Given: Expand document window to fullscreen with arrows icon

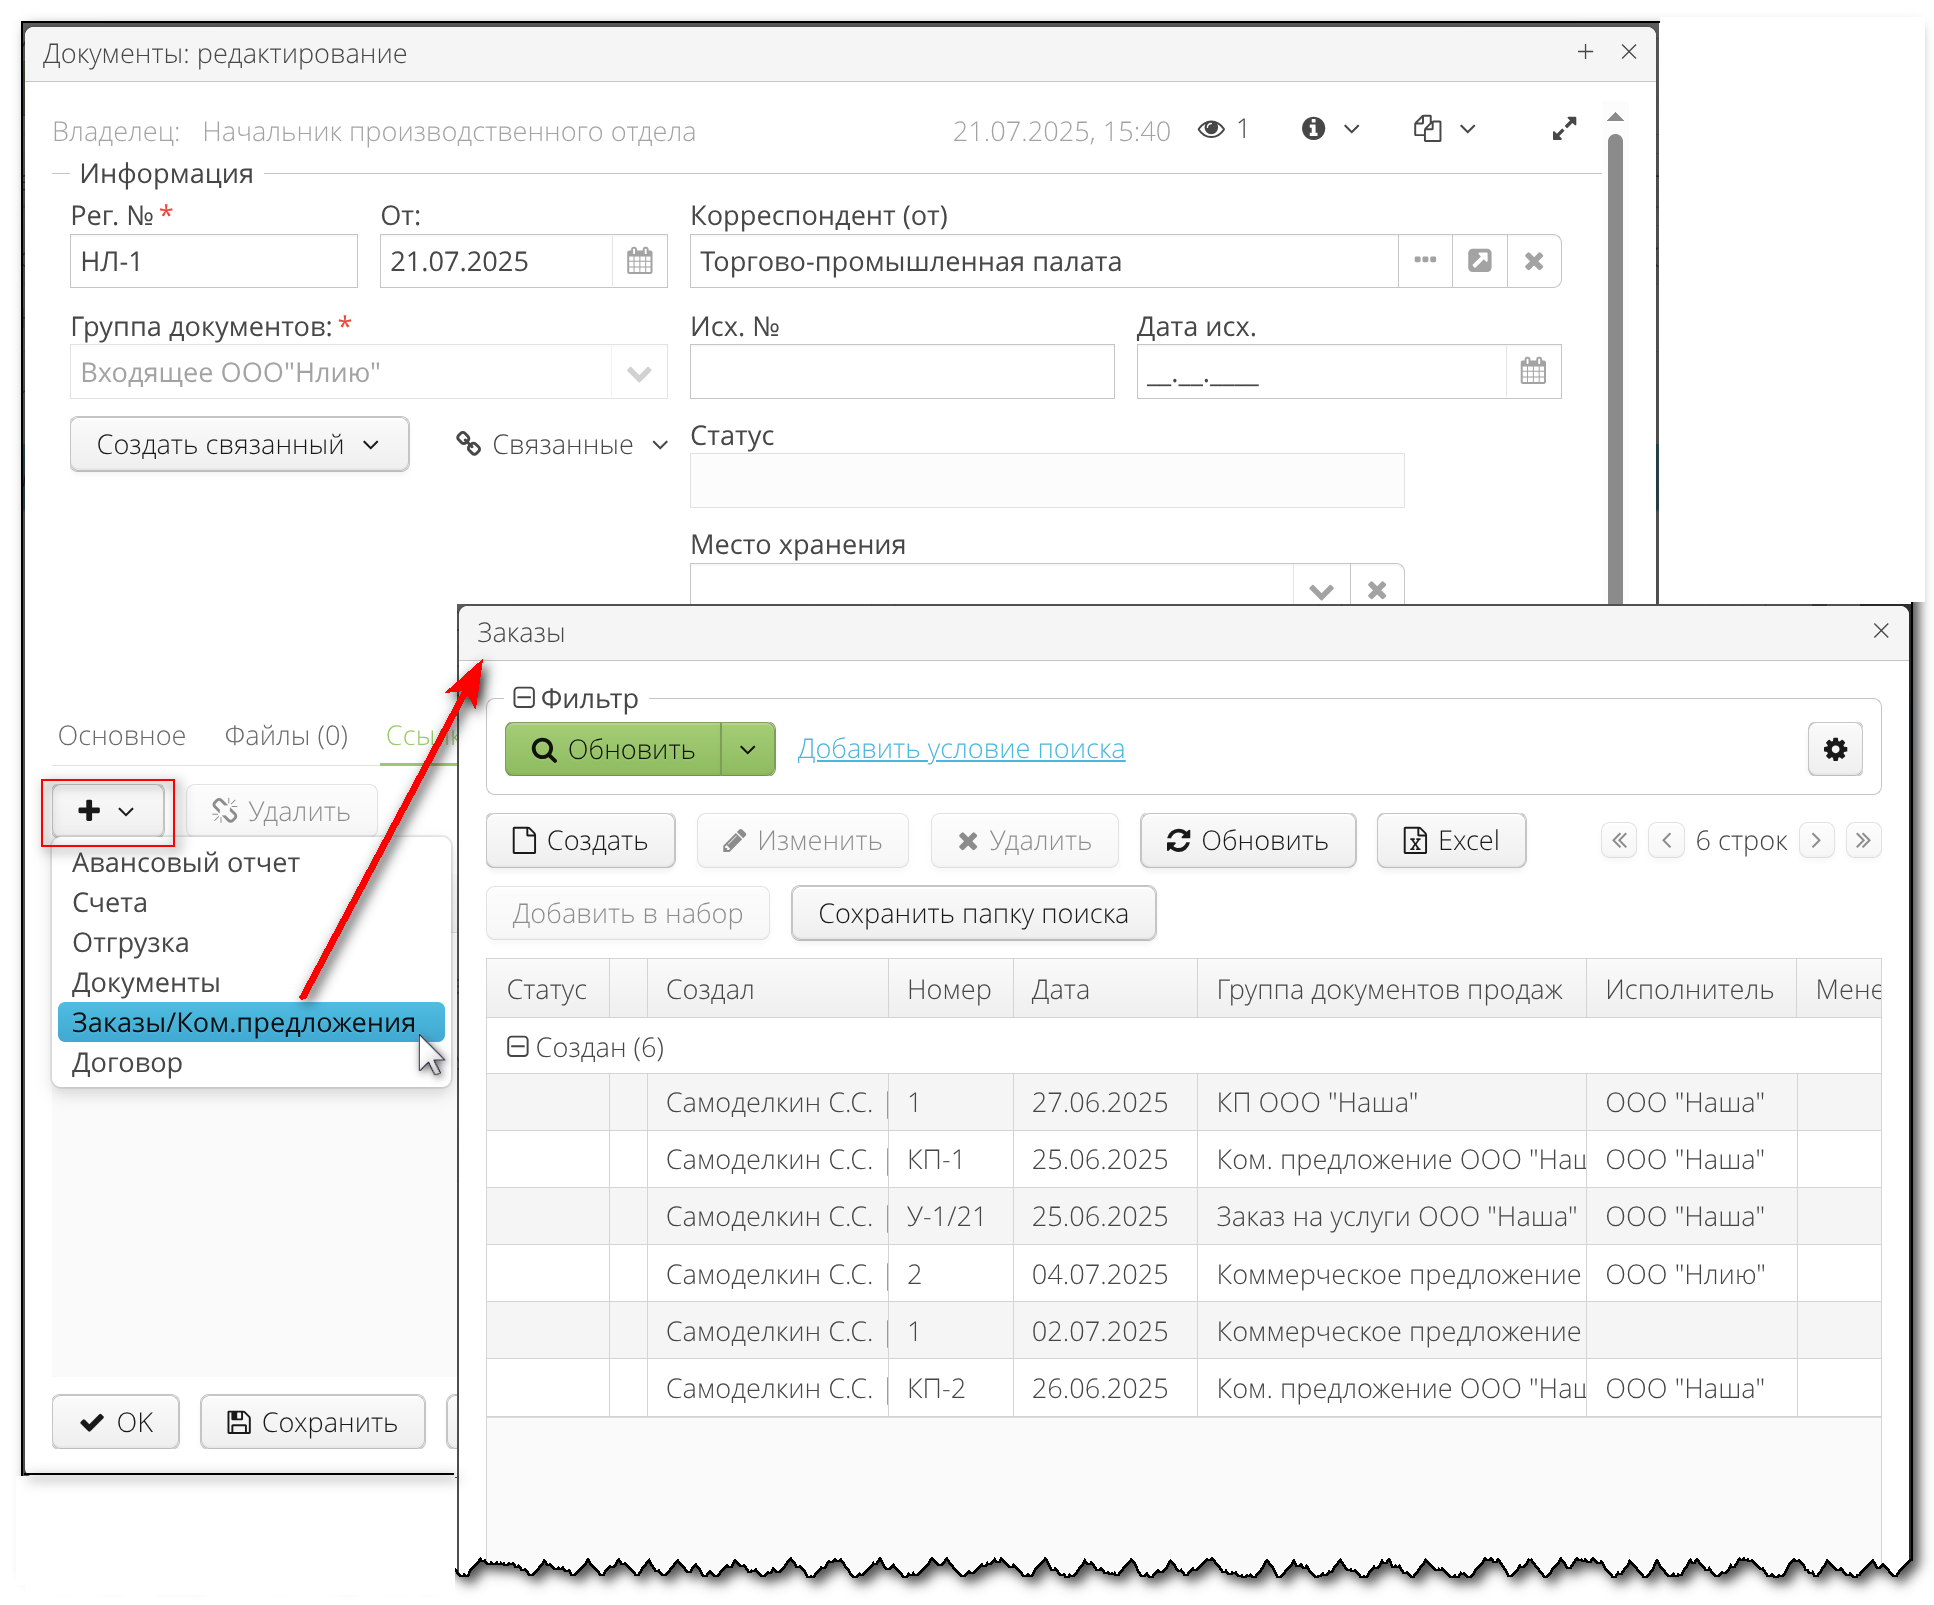Looking at the screenshot, I should [x=1565, y=128].
